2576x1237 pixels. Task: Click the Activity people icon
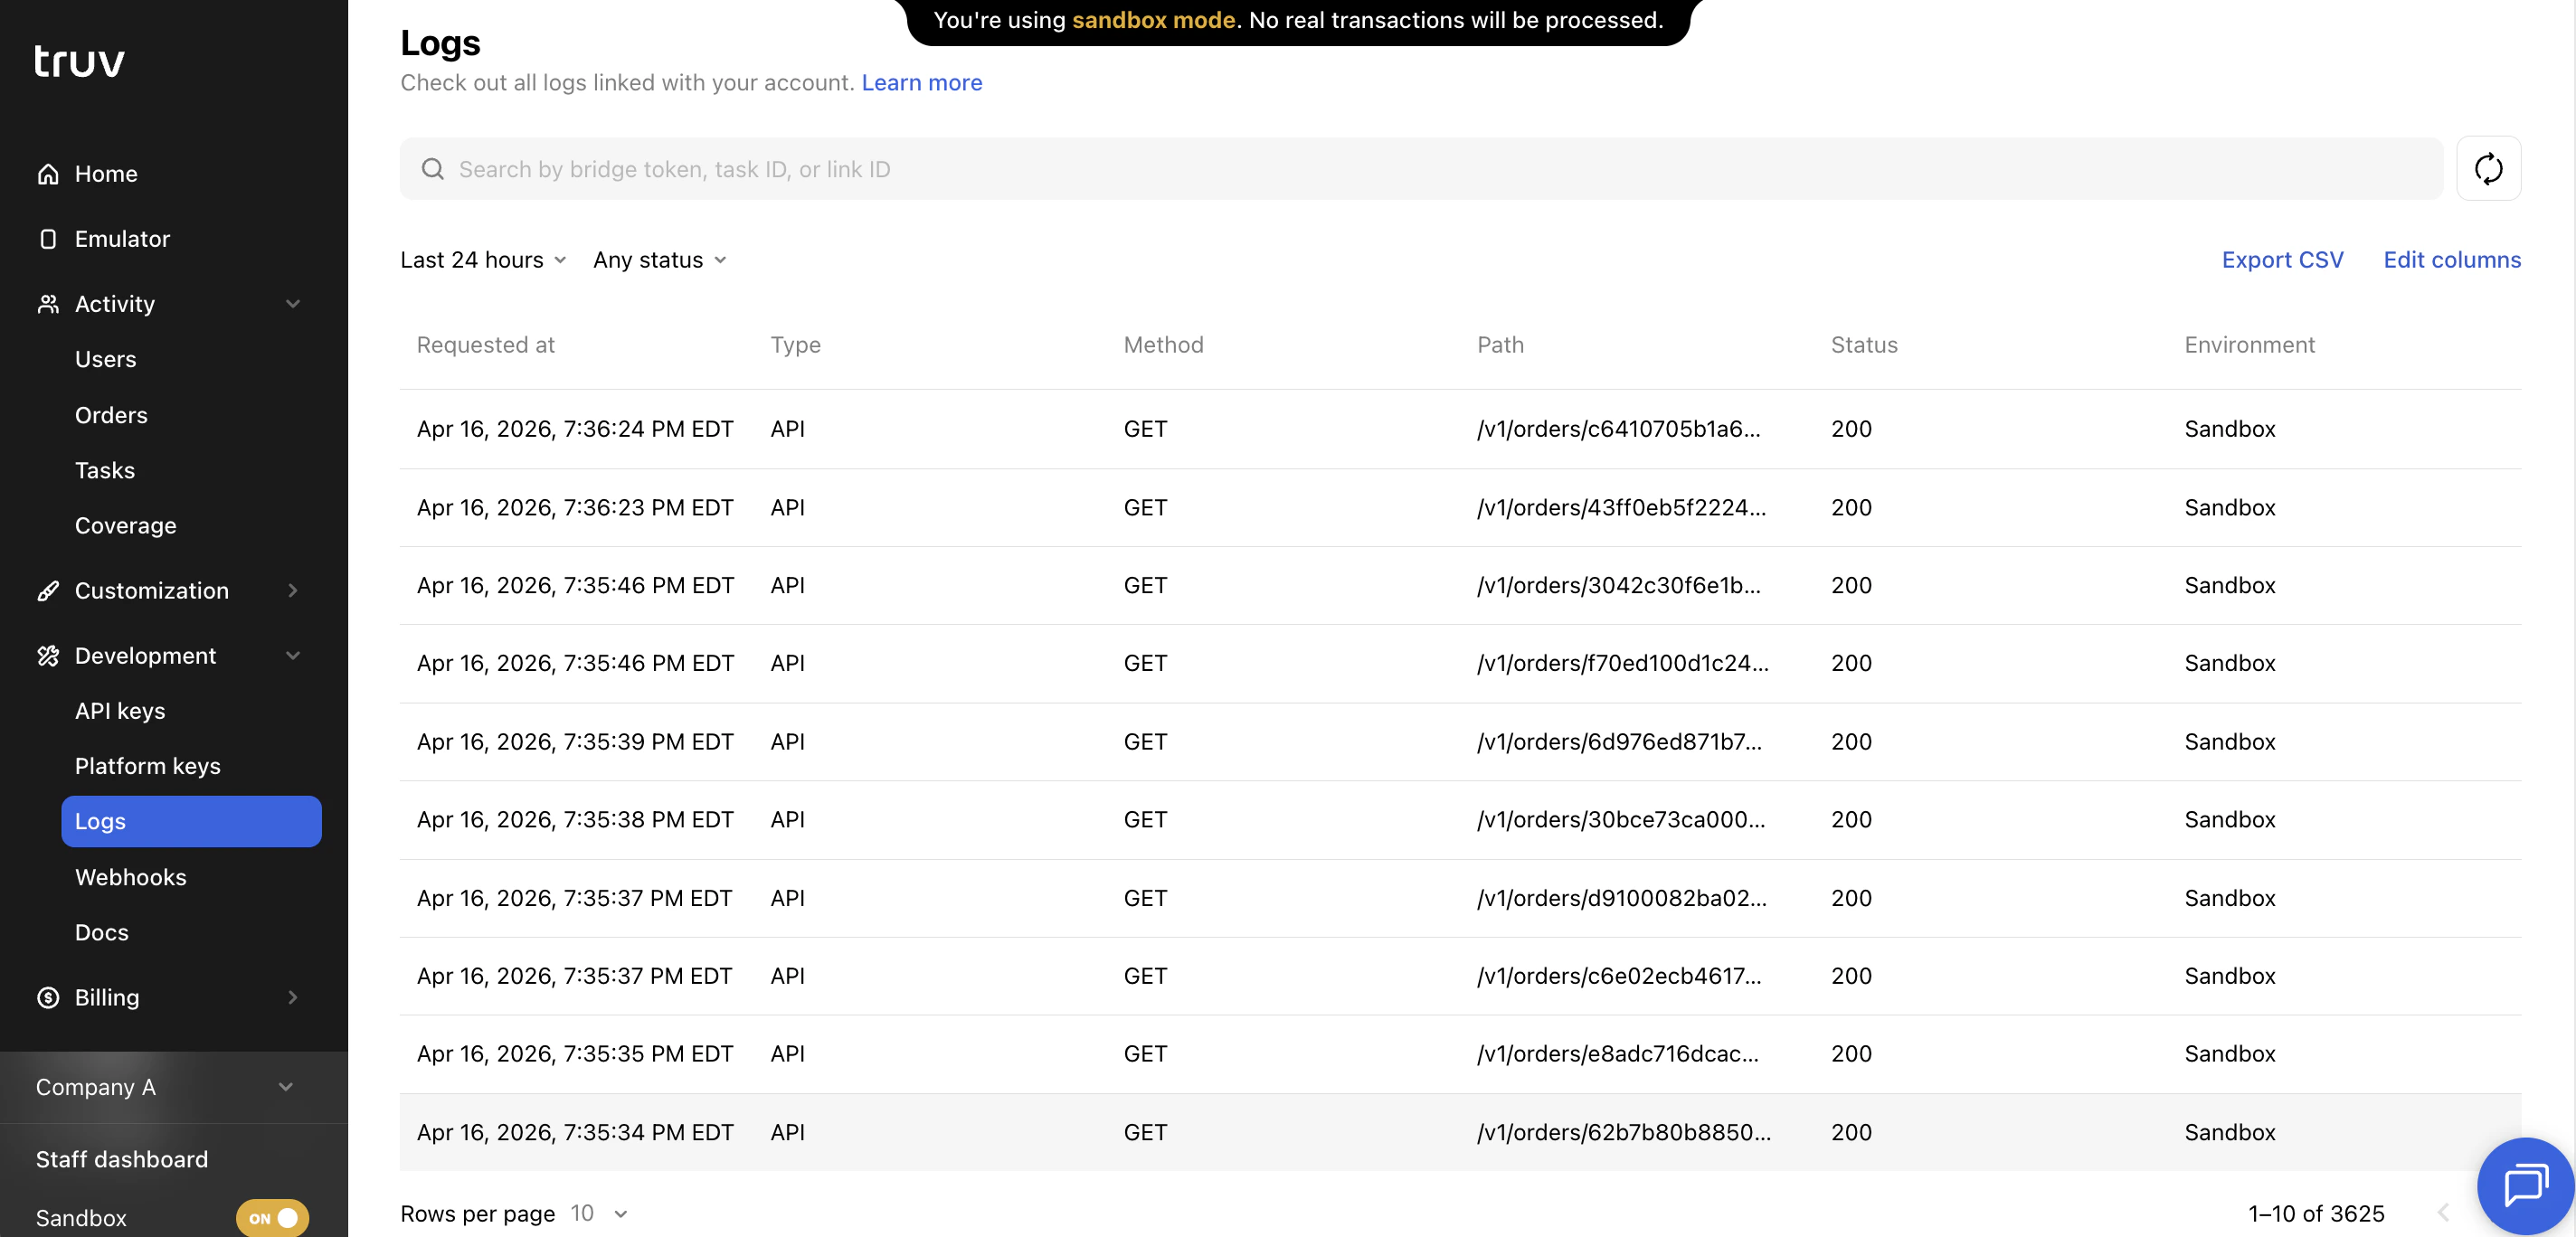(x=47, y=303)
